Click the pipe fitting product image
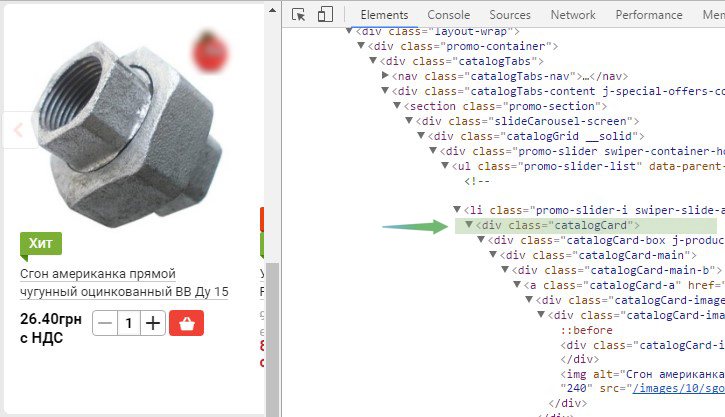The image size is (725, 417). [129, 135]
